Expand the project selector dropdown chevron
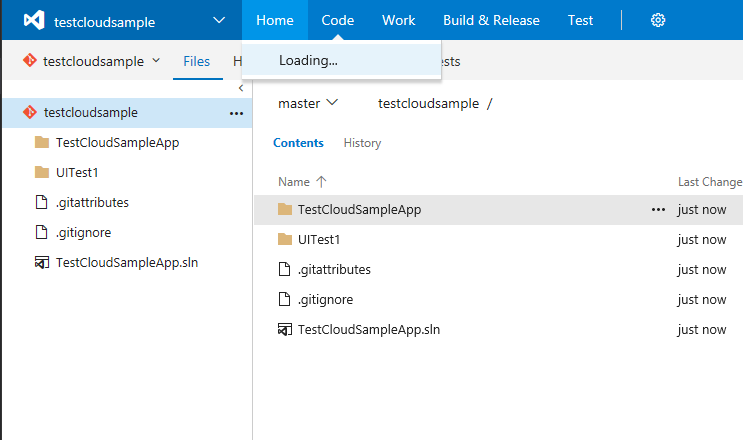Screen dimensions: 743x440 220,20
